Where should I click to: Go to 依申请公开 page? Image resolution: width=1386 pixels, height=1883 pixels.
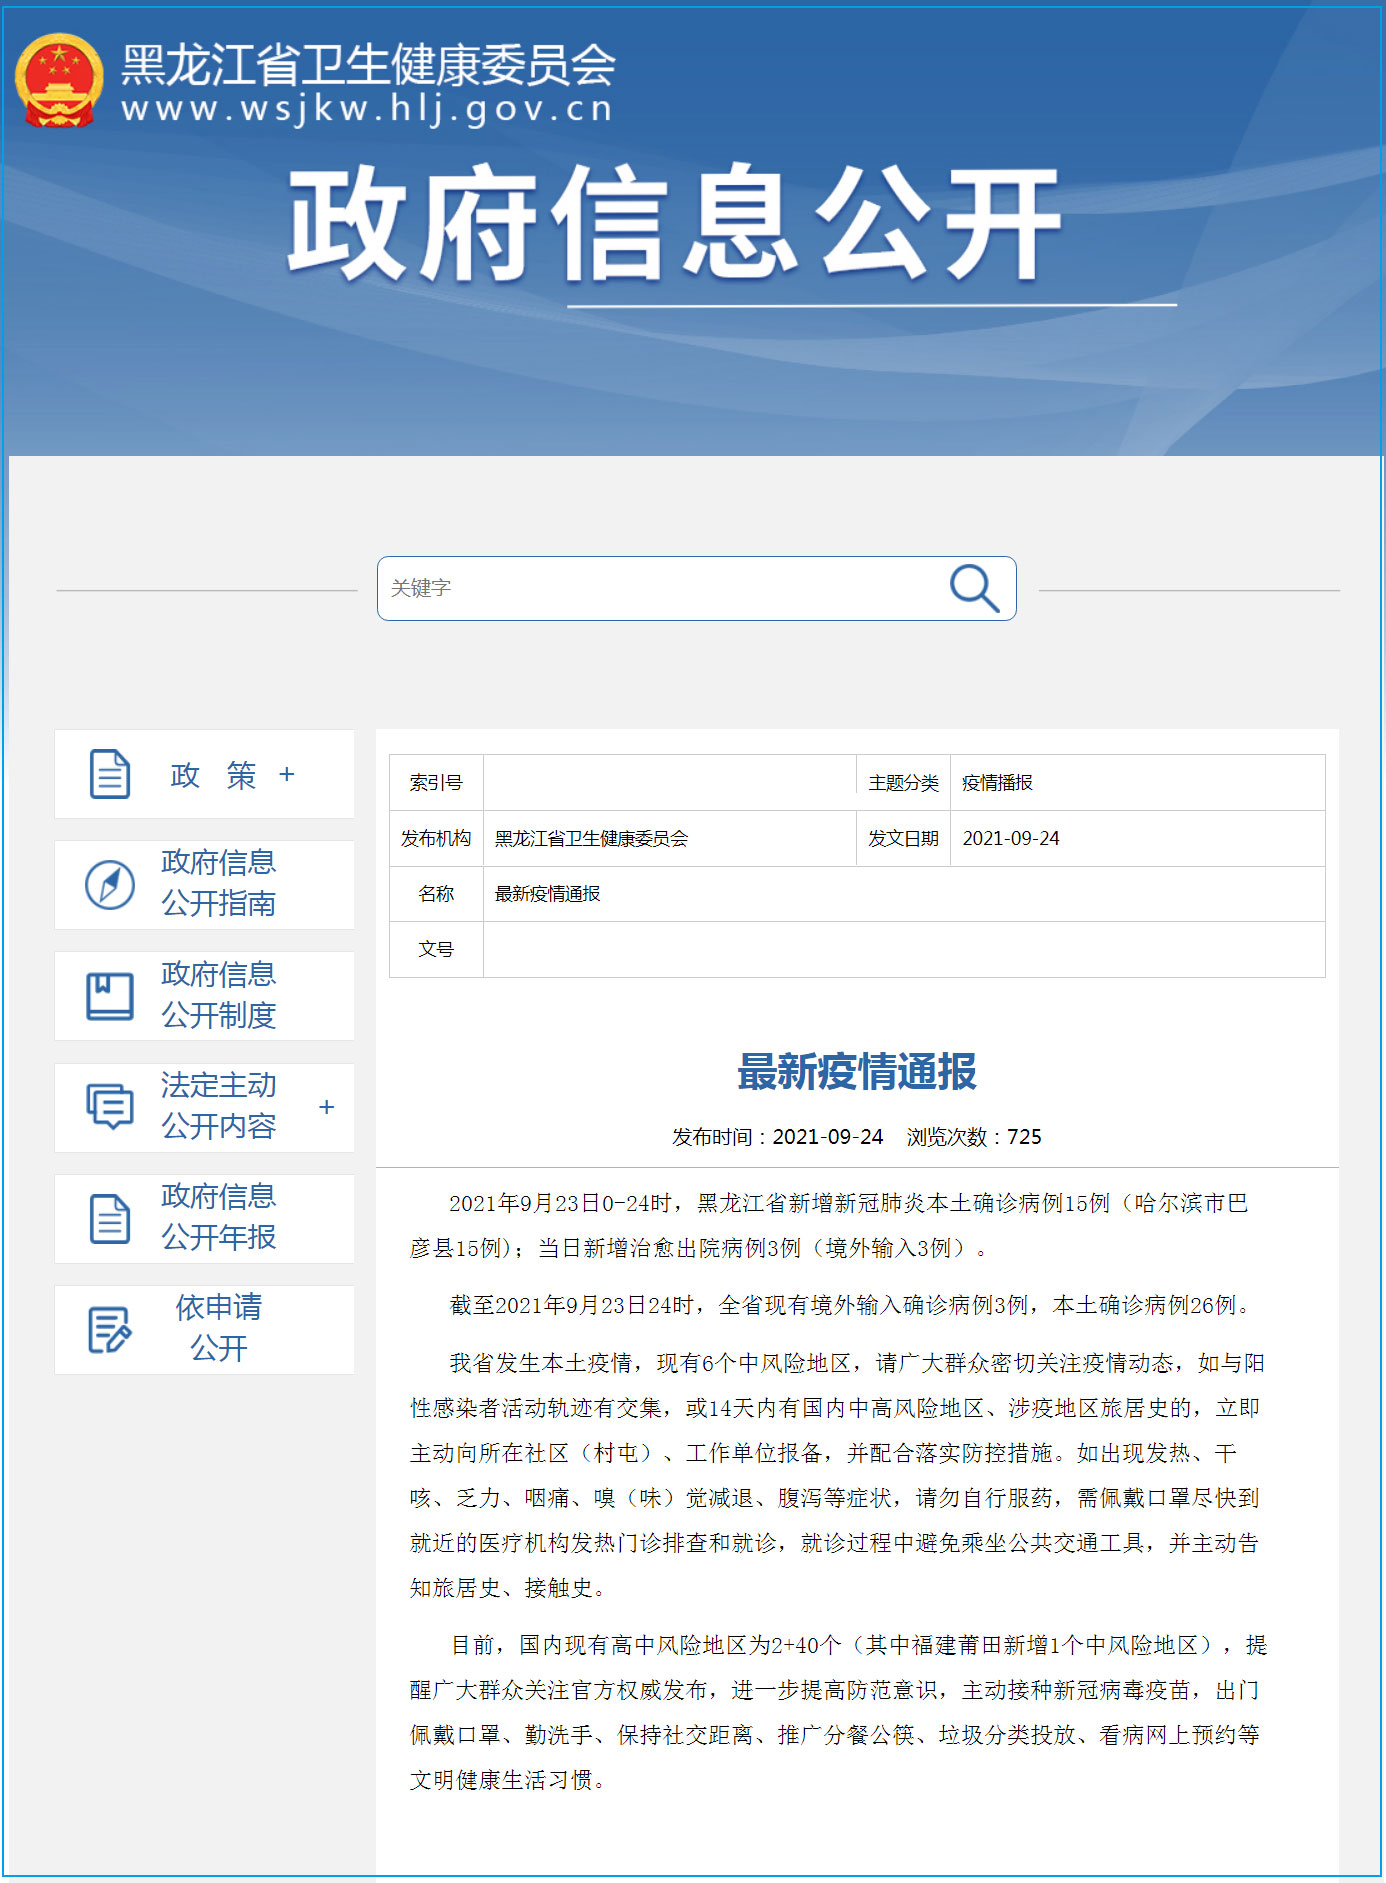coord(218,1328)
